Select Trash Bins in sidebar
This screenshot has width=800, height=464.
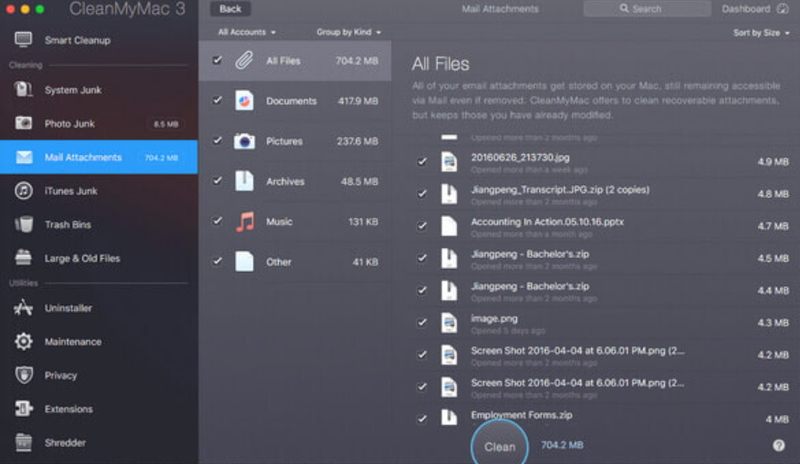98,224
